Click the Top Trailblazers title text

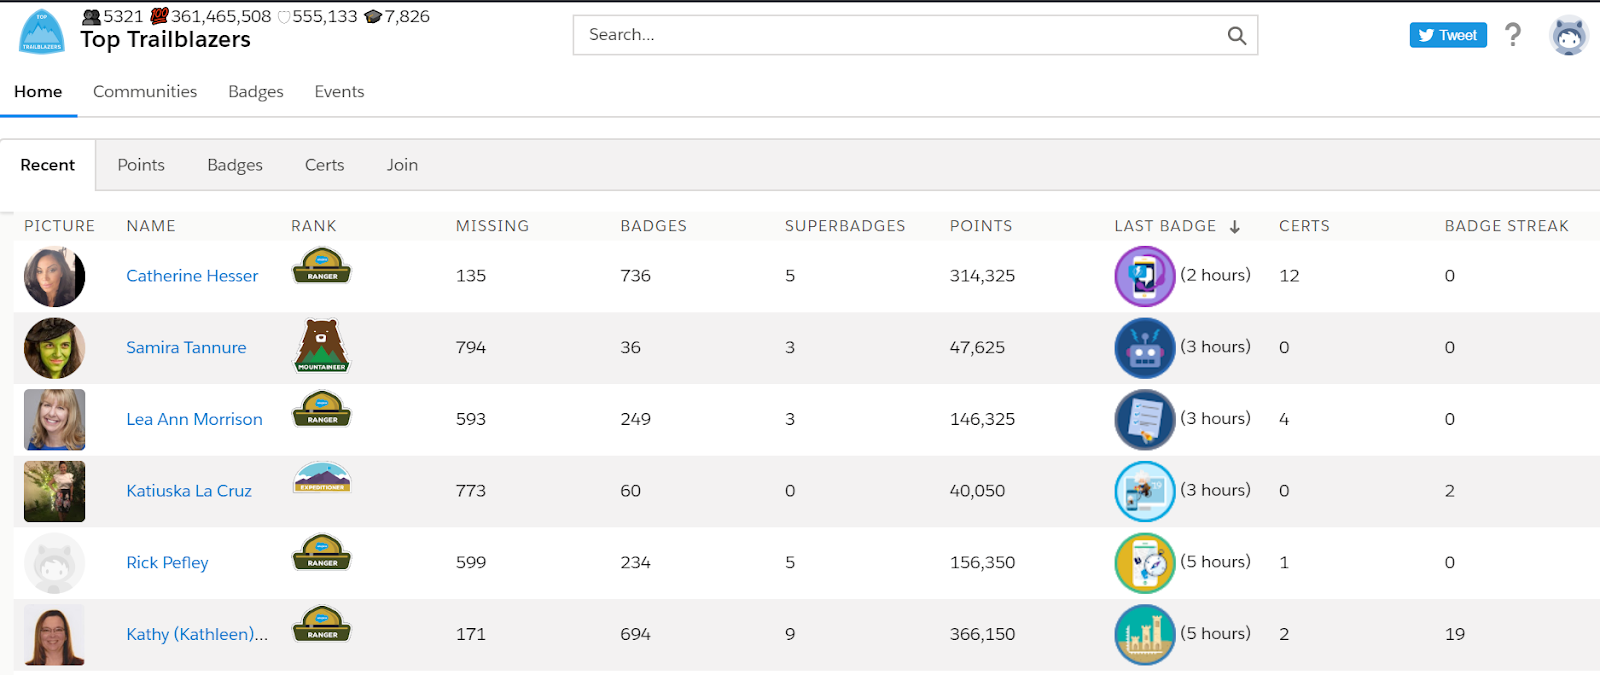click(166, 40)
